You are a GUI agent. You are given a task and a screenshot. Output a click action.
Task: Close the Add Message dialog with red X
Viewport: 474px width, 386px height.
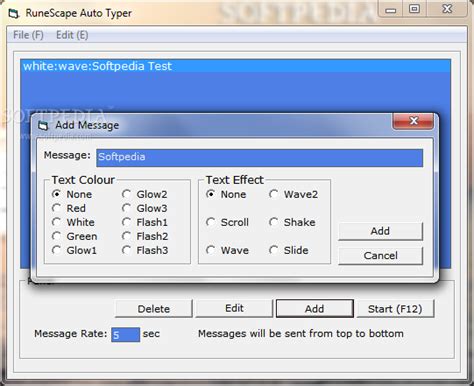tap(414, 121)
